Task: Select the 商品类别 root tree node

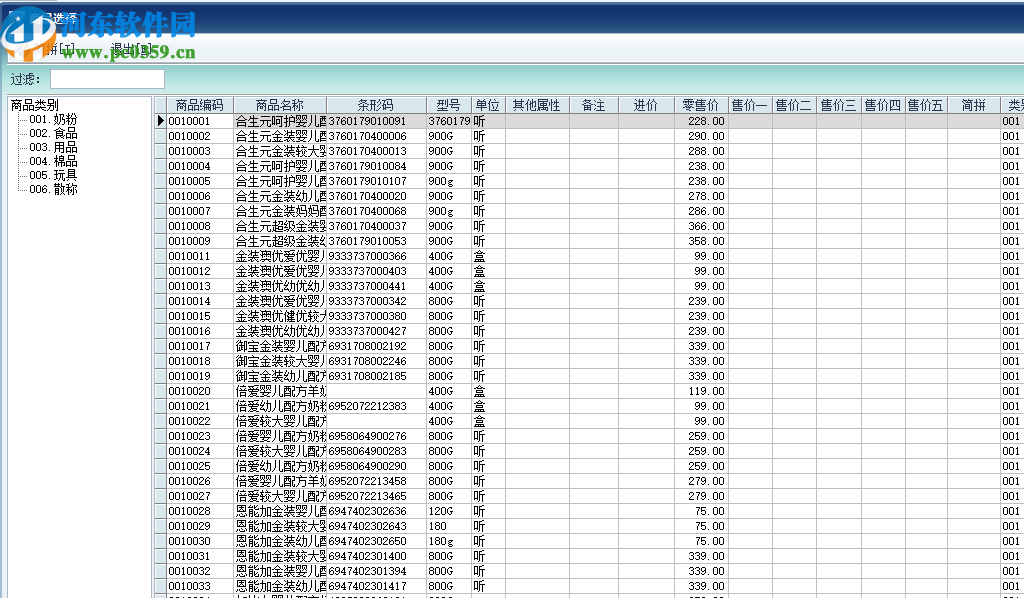Action: click(x=35, y=105)
